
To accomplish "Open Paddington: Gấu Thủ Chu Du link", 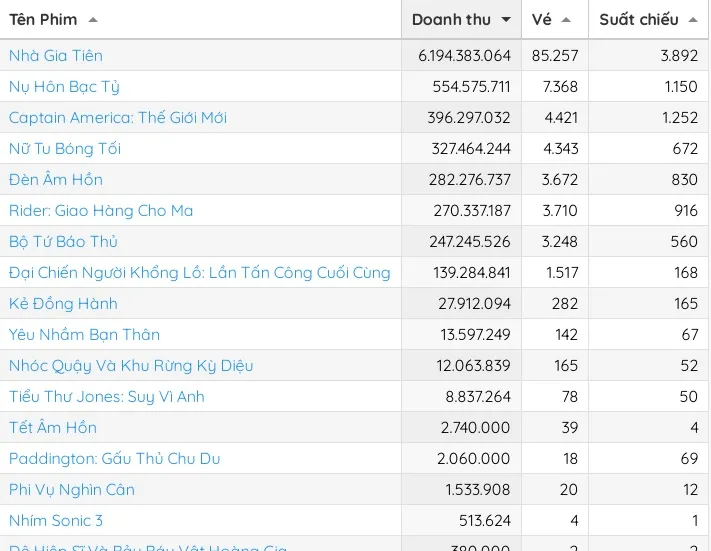I will click(x=115, y=459).
